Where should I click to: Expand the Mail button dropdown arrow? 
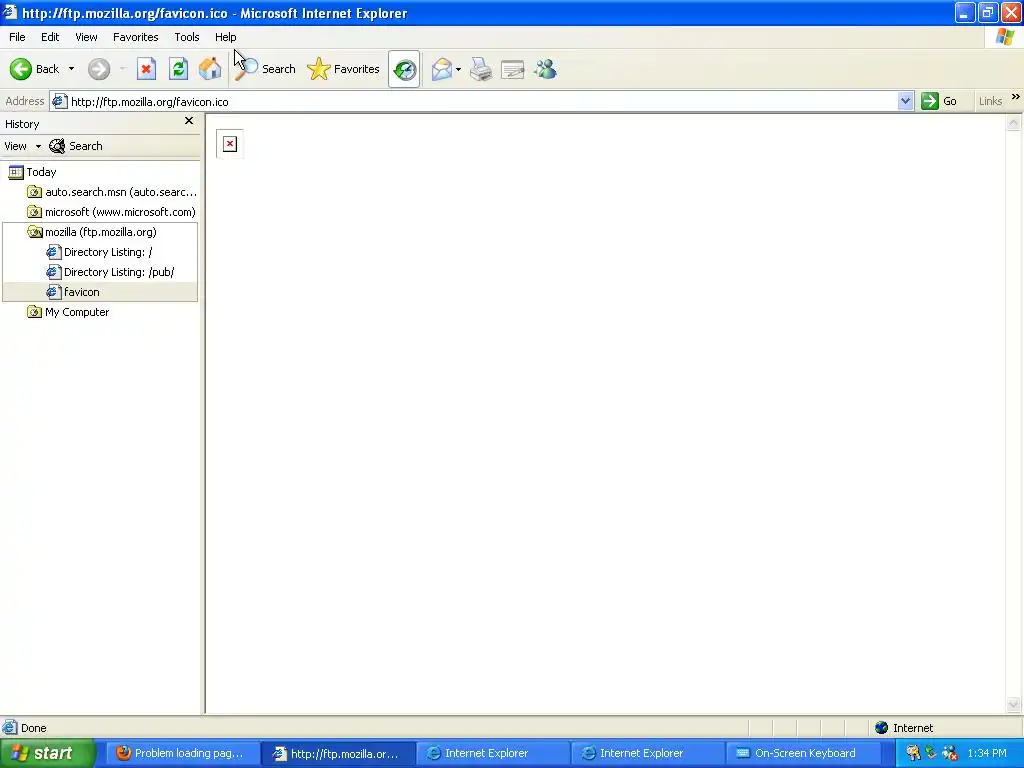[x=458, y=69]
